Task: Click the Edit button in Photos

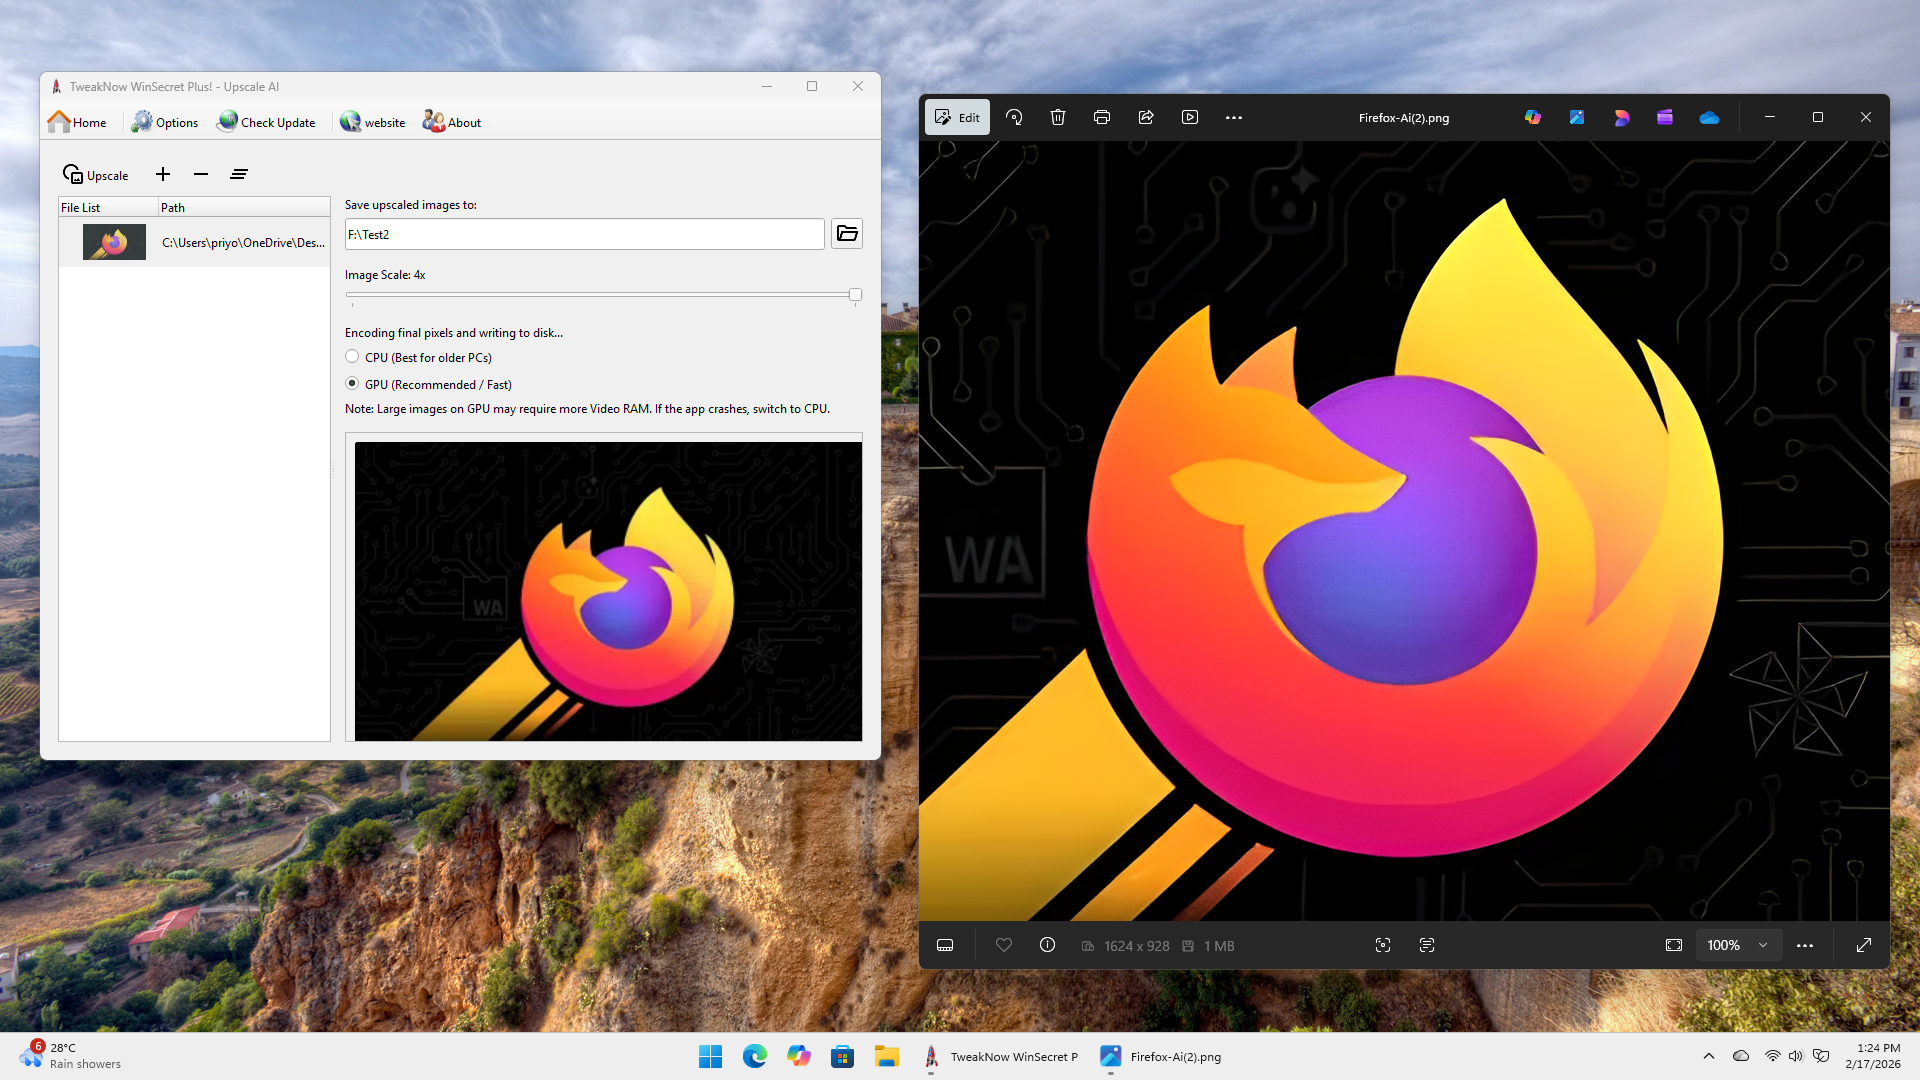Action: tap(957, 117)
